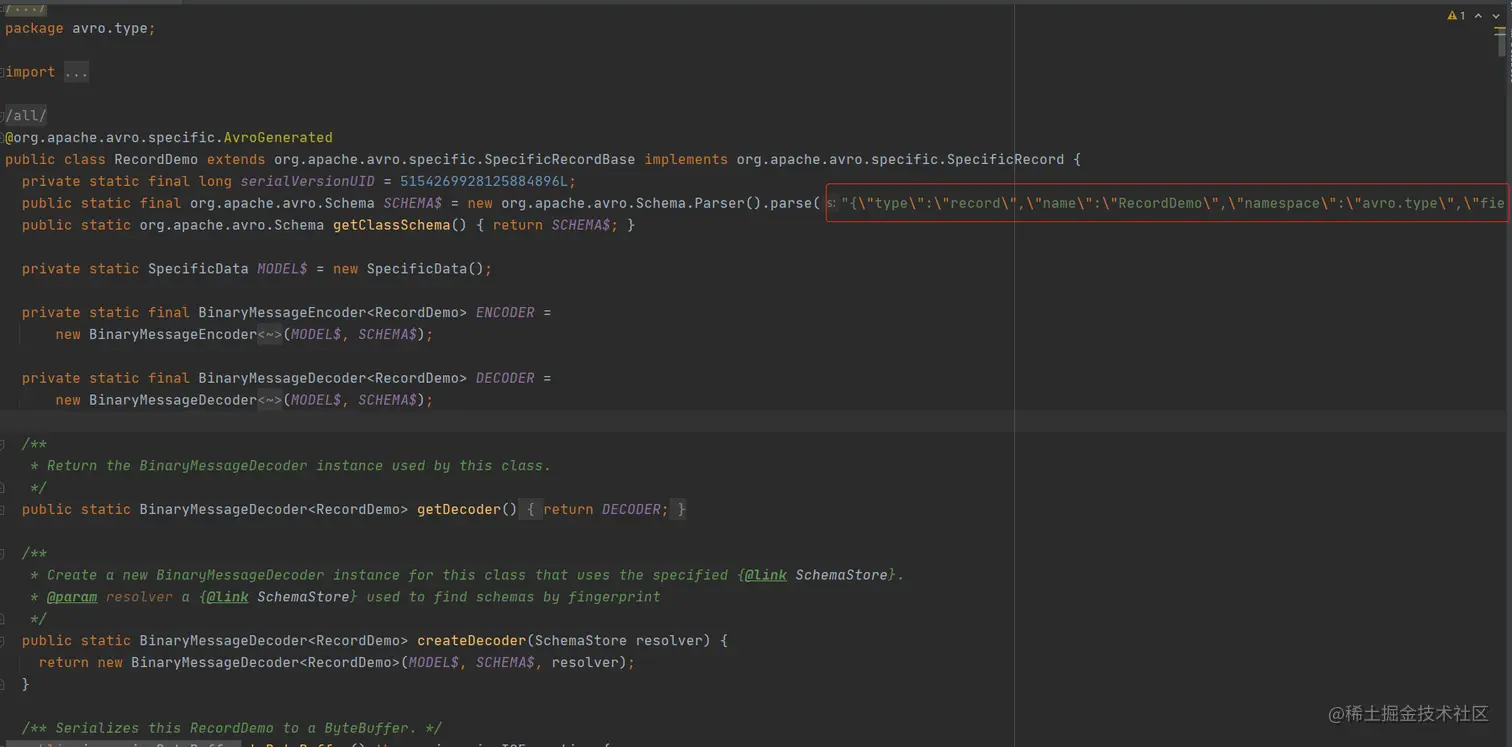Click 'package avro.type;' statement
This screenshot has height=747, width=1512.
80,28
